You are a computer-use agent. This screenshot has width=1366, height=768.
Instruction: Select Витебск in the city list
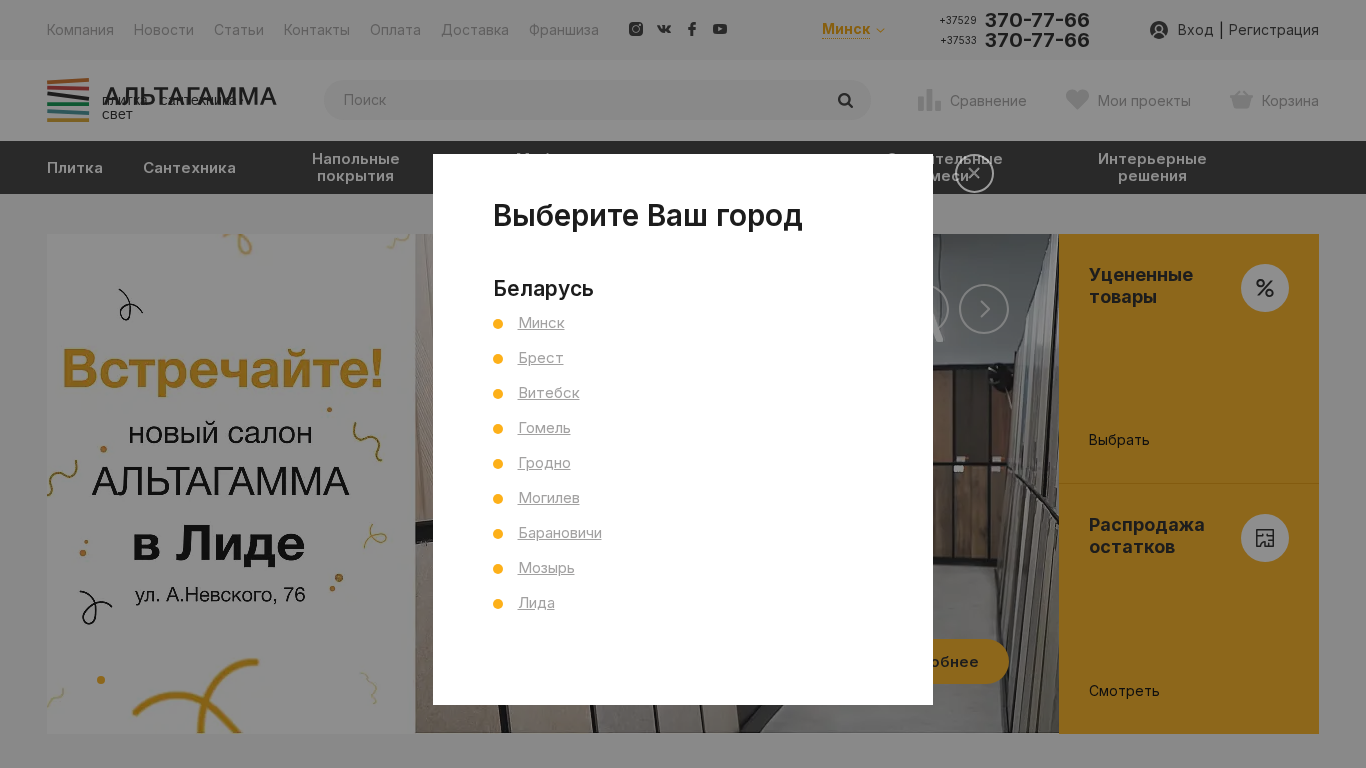click(549, 393)
